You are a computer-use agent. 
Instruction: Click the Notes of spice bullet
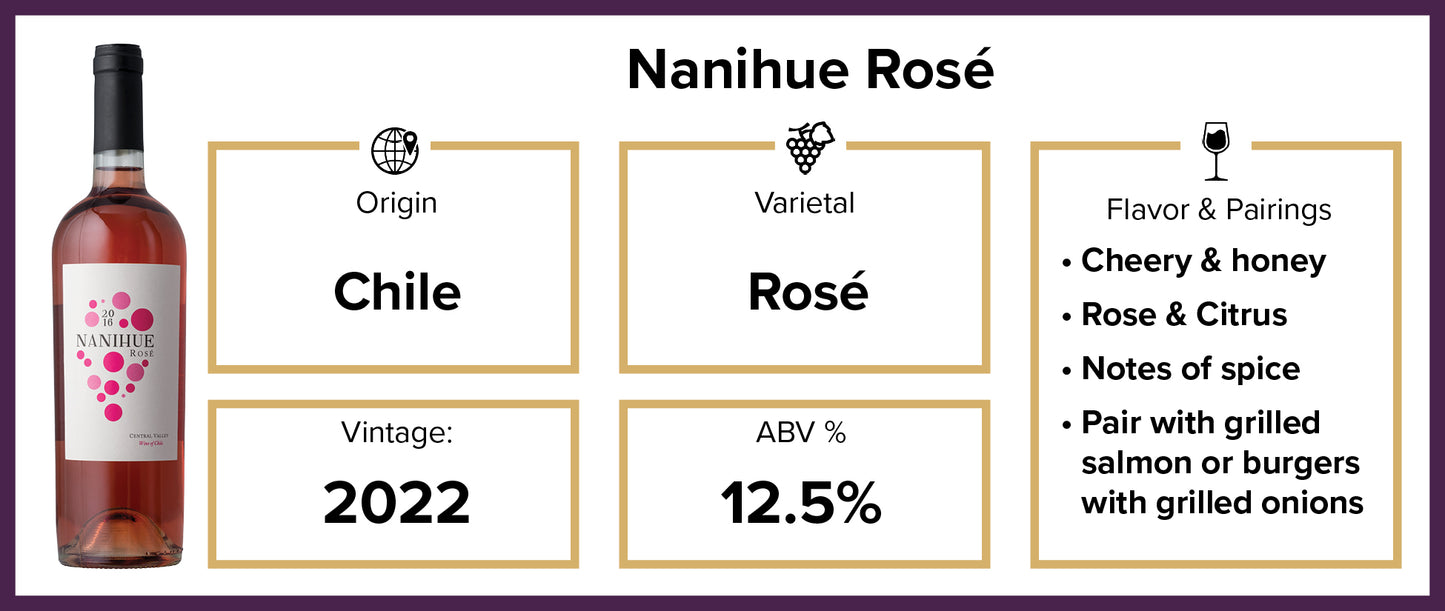click(x=1190, y=369)
